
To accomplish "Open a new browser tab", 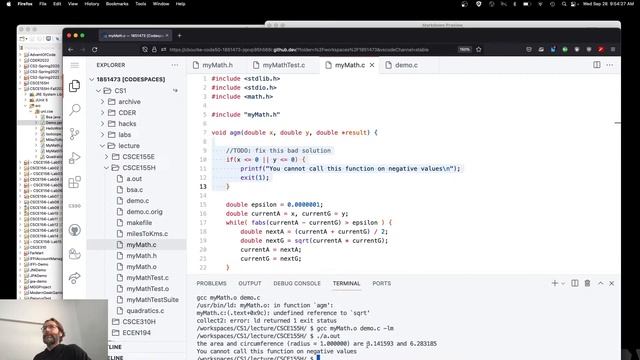I will coord(179,36).
